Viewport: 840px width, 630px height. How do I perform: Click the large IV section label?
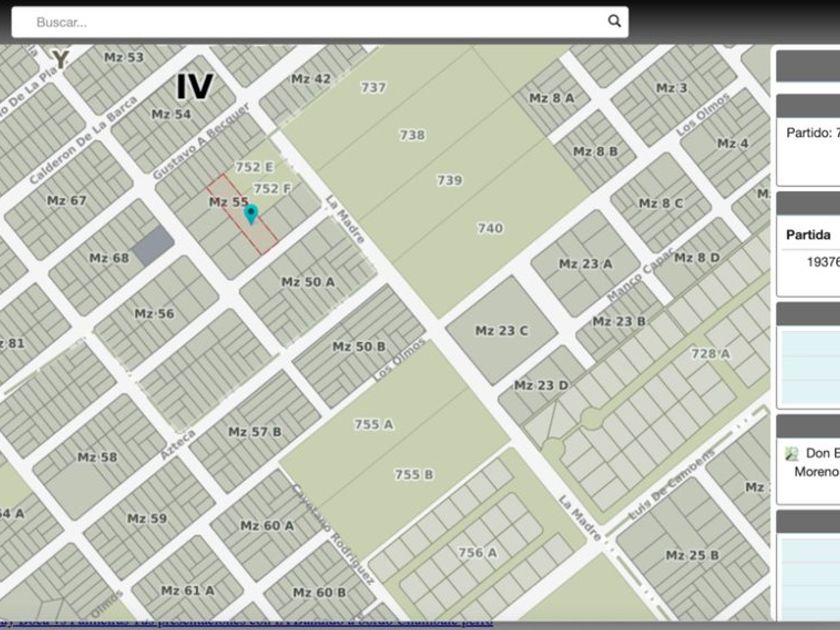coord(195,87)
